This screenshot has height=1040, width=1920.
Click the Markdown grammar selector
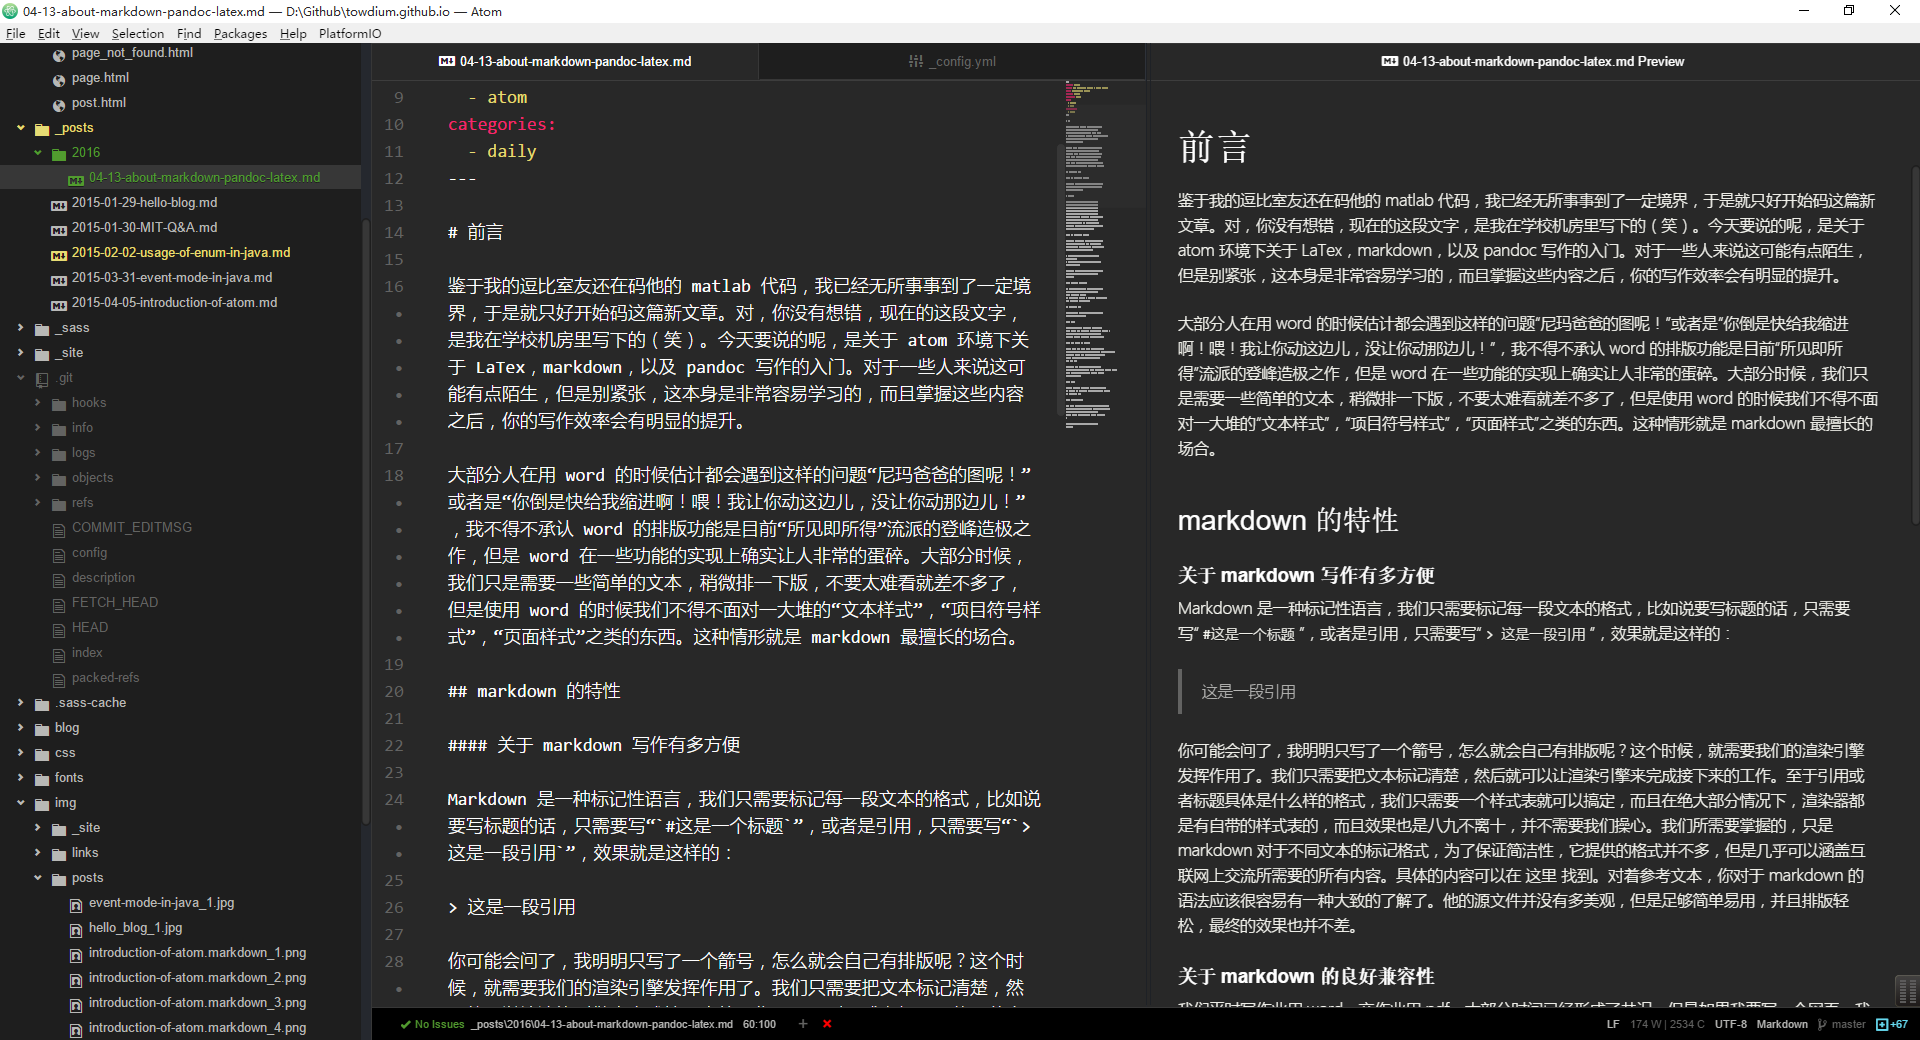1782,1024
